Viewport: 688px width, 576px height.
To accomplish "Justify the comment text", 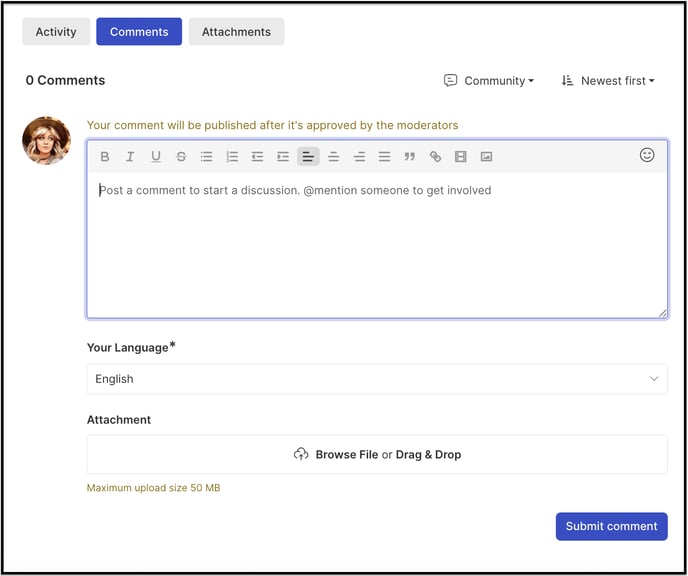I will coord(385,157).
